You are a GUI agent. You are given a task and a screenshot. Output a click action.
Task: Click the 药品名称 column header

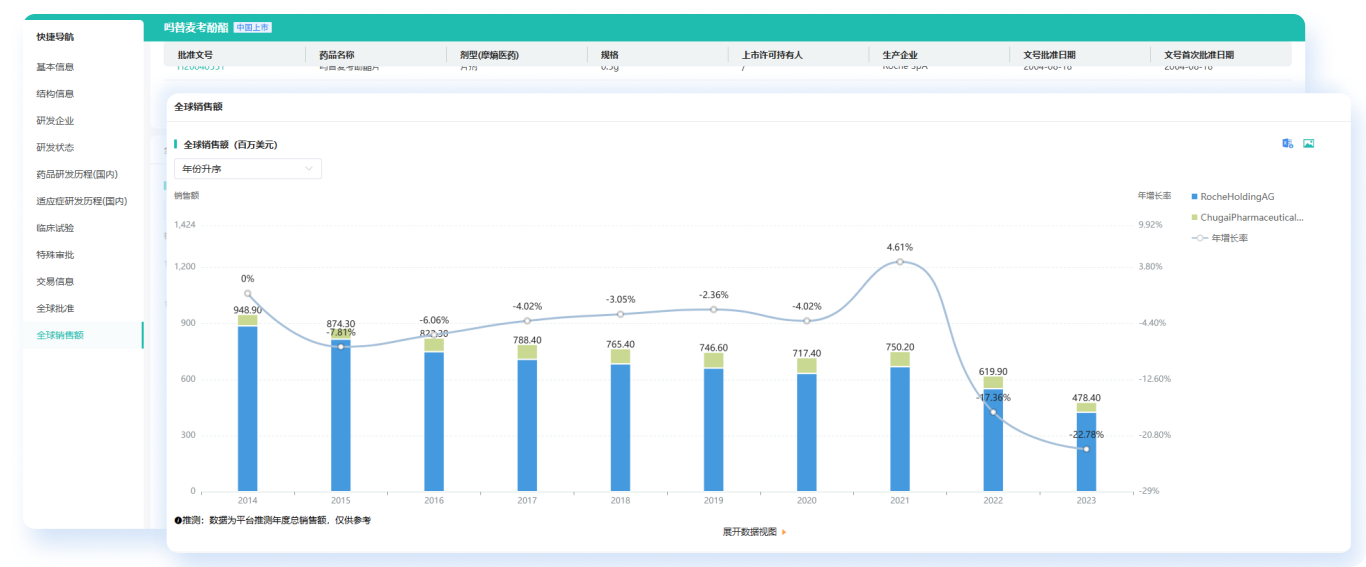(336, 55)
